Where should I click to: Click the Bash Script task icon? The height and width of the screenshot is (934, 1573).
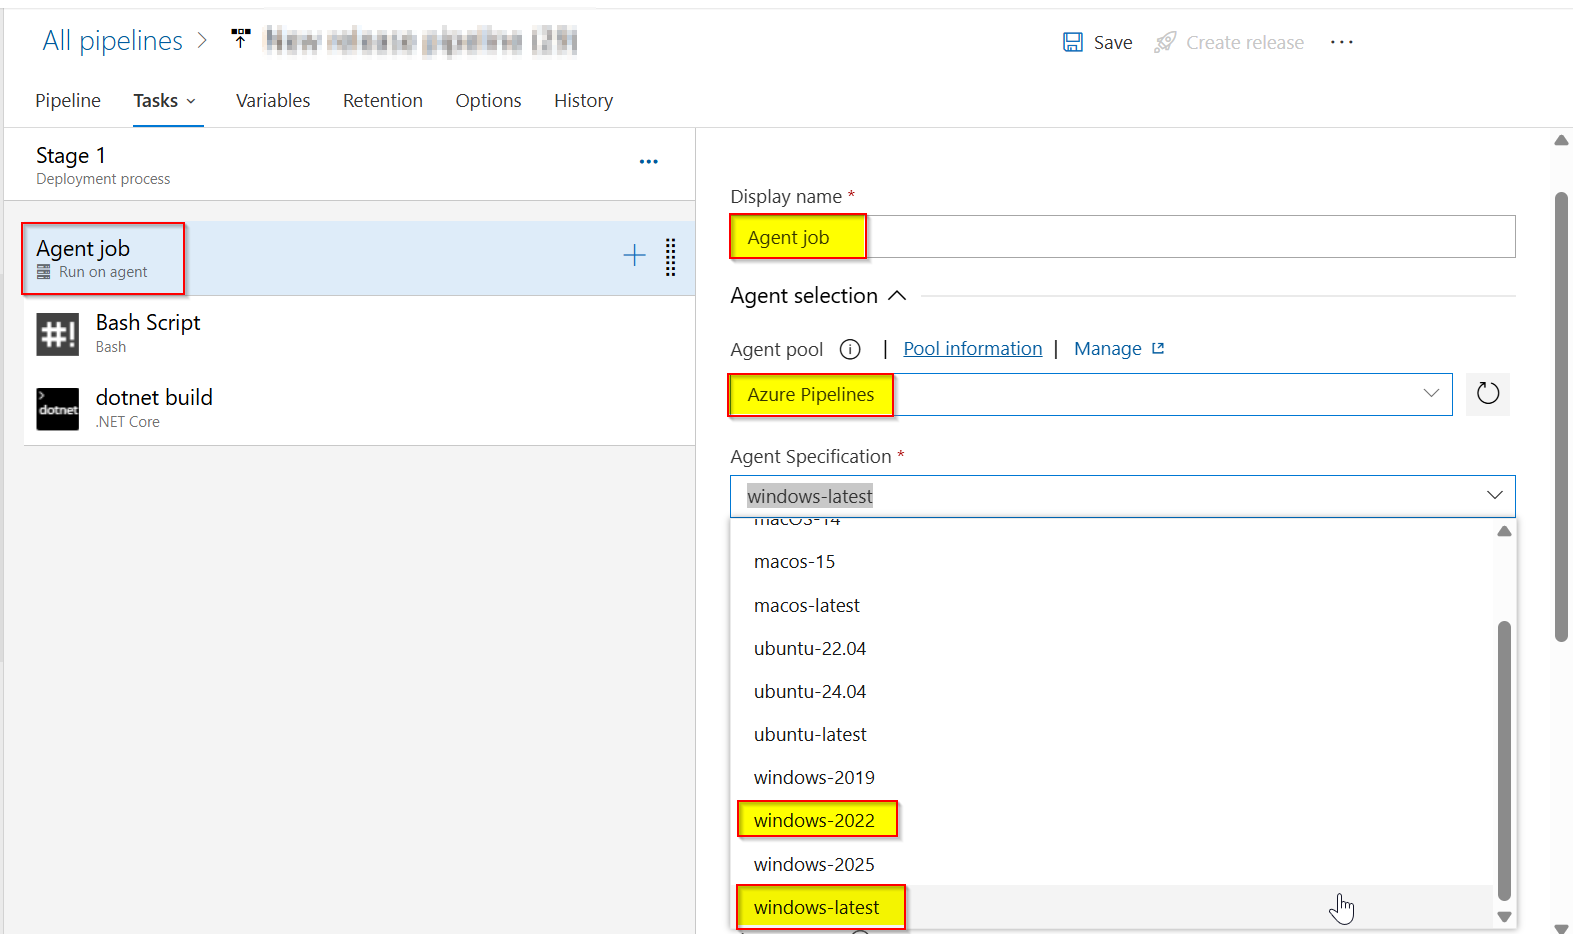[x=58, y=334]
